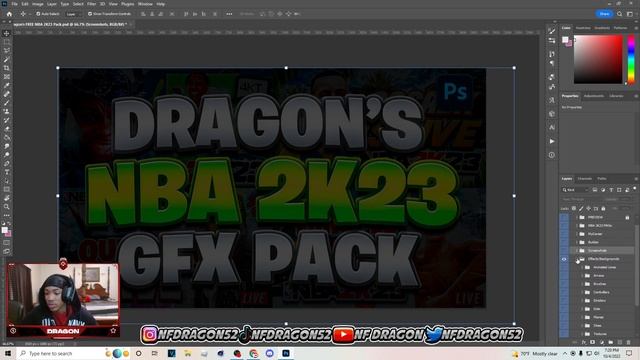Pick a color in the color field
Image resolution: width=640 pixels, height=360 pixels.
(x=598, y=60)
